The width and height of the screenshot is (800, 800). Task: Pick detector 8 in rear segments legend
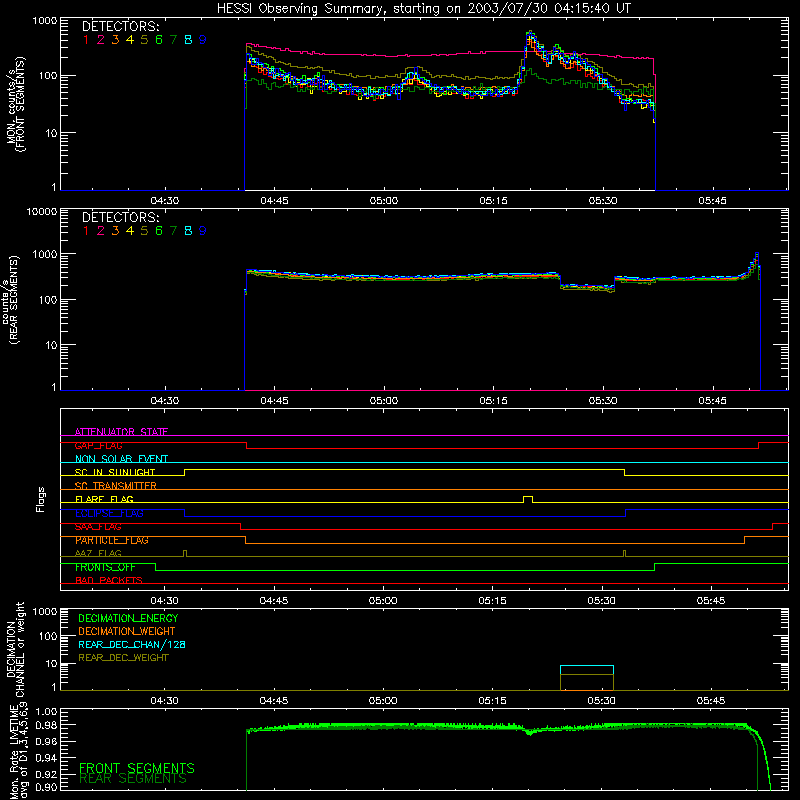tap(188, 231)
